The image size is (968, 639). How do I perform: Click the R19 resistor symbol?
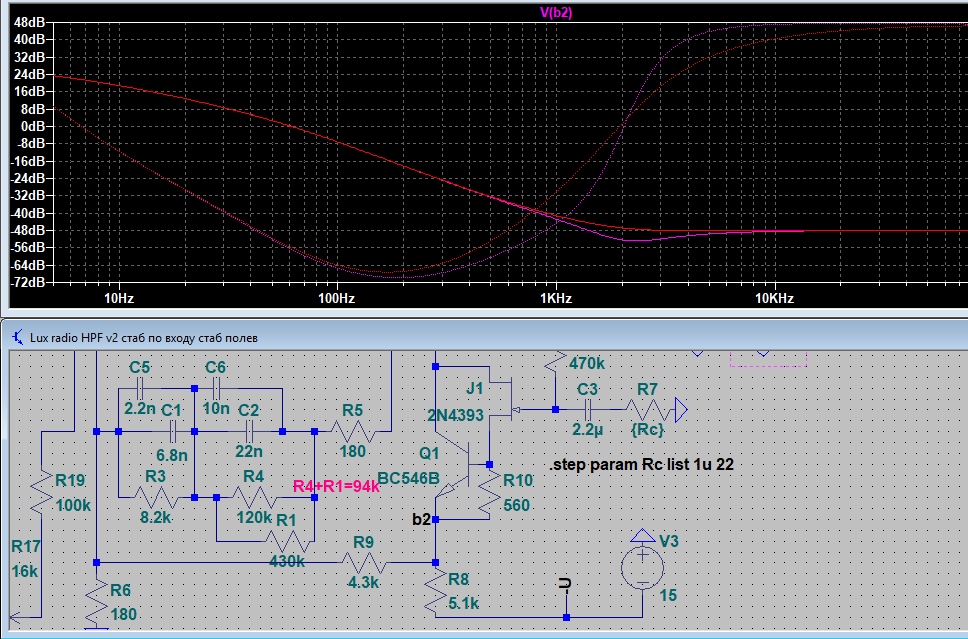coord(39,492)
